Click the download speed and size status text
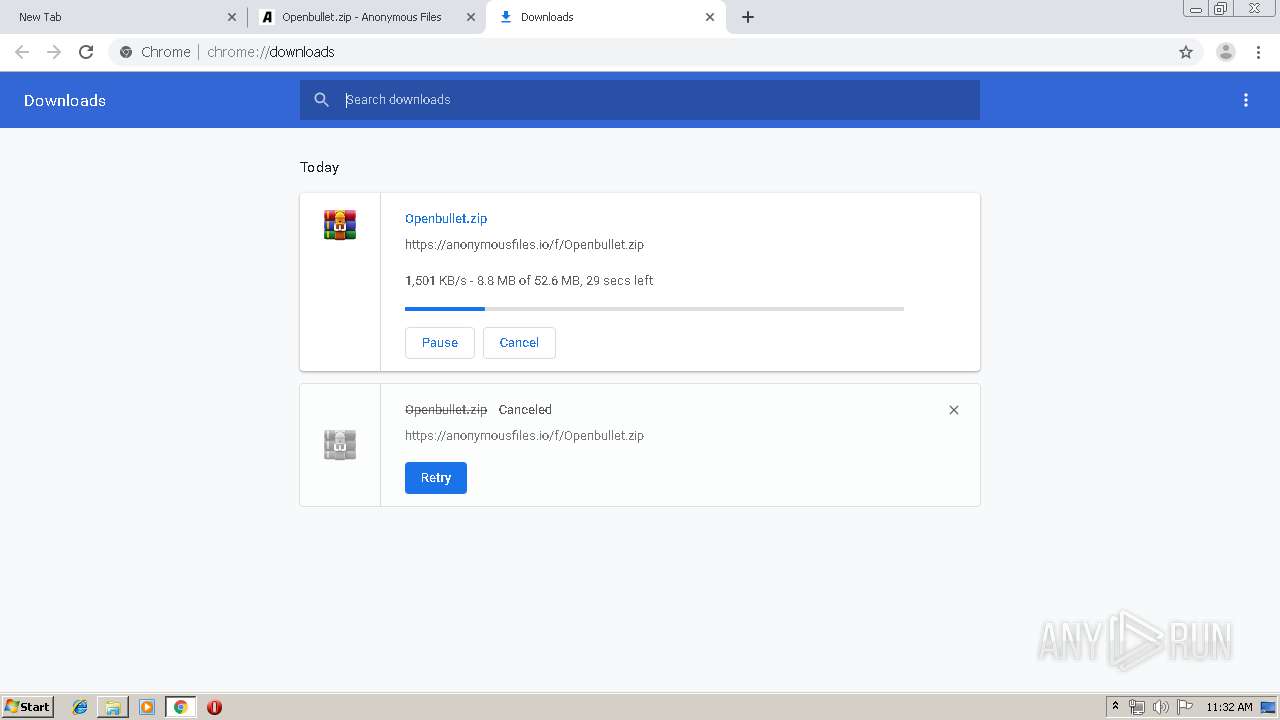 (529, 281)
